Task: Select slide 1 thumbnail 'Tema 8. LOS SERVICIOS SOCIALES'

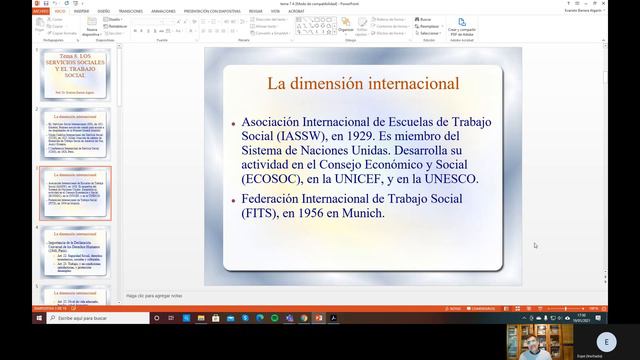Action: click(x=75, y=74)
